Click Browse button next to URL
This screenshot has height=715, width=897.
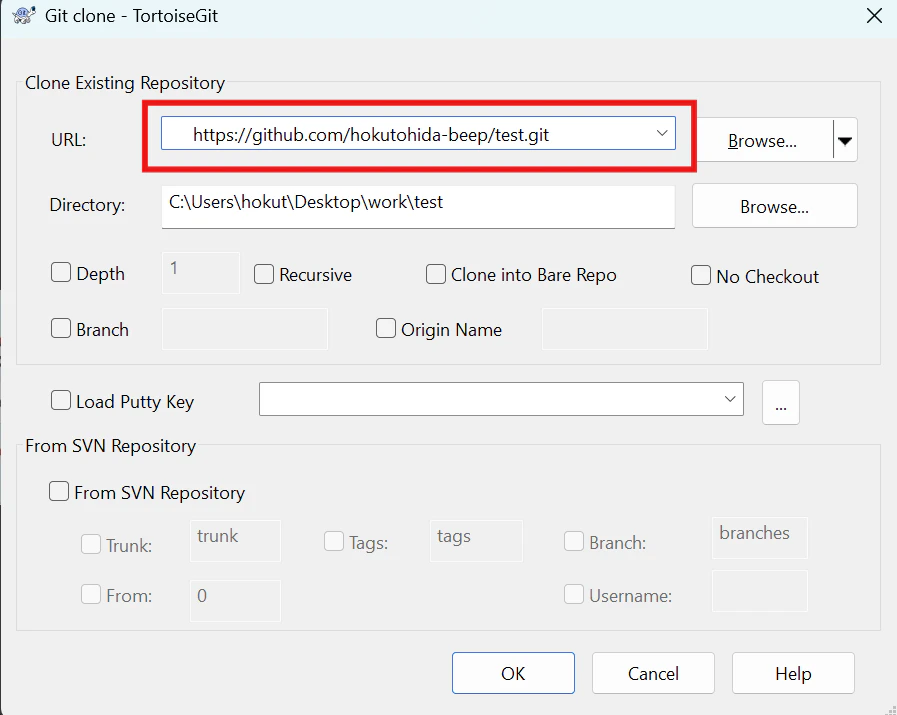click(763, 140)
